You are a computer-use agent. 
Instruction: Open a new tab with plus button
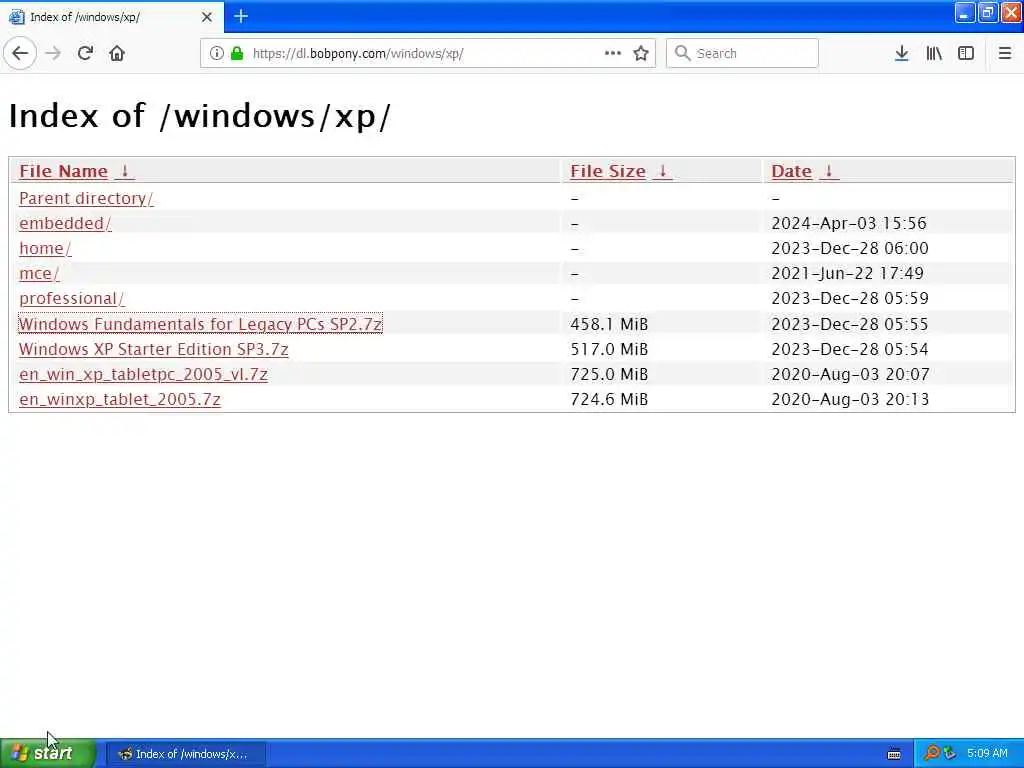pos(241,16)
